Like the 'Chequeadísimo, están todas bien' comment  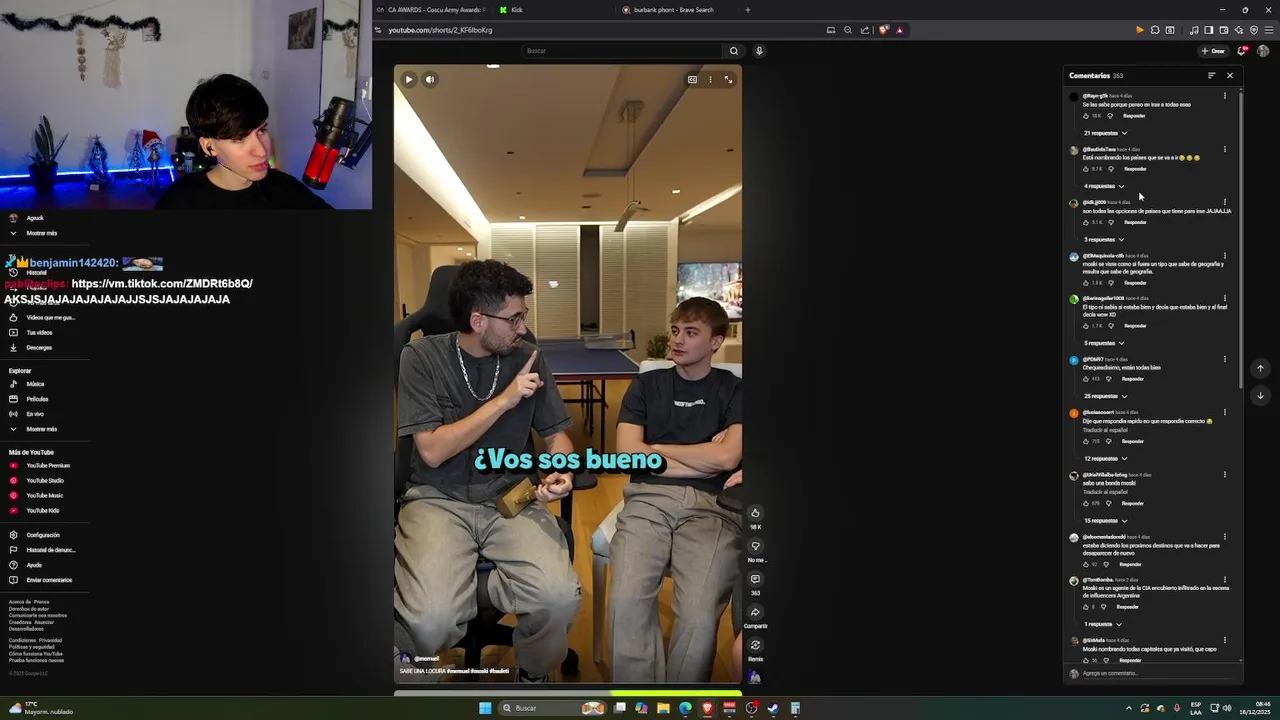[x=1087, y=379]
